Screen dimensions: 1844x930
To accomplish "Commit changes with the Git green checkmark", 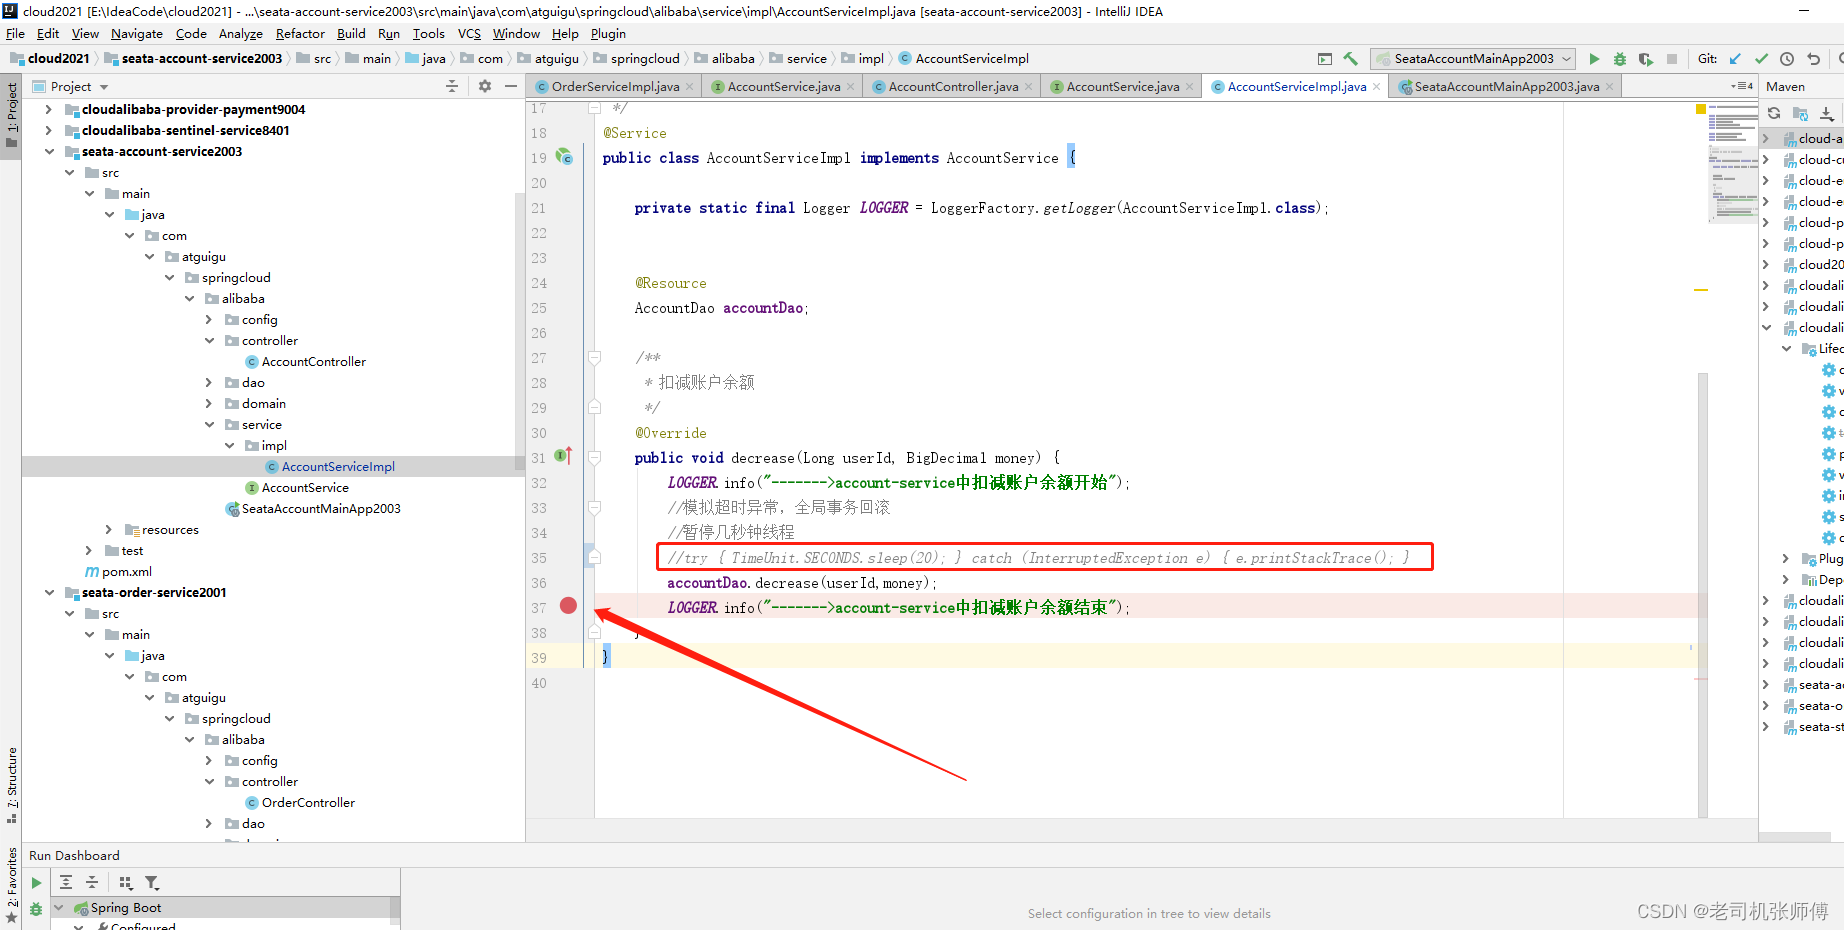I will tap(1761, 59).
